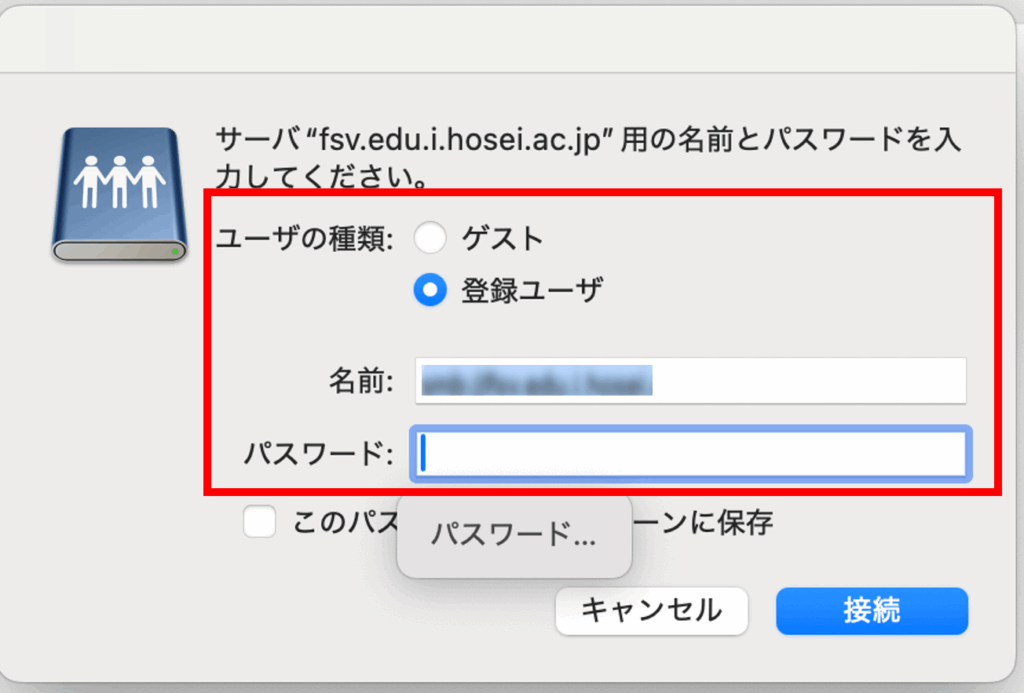Focus the パスワード input field
This screenshot has width=1024, height=693.
point(690,455)
